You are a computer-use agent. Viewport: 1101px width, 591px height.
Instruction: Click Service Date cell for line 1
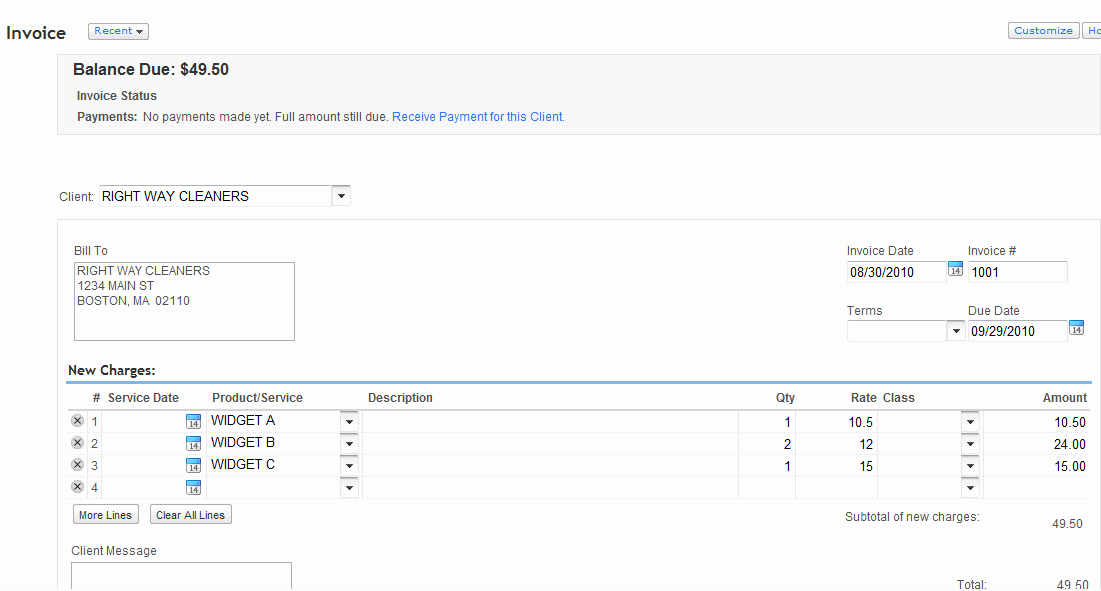[x=144, y=422]
